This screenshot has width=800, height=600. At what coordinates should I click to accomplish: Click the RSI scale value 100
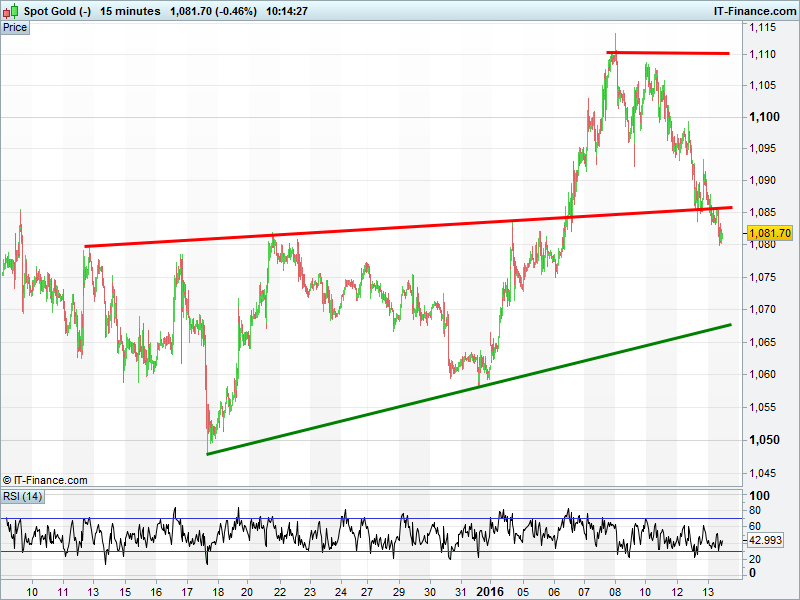(x=758, y=496)
